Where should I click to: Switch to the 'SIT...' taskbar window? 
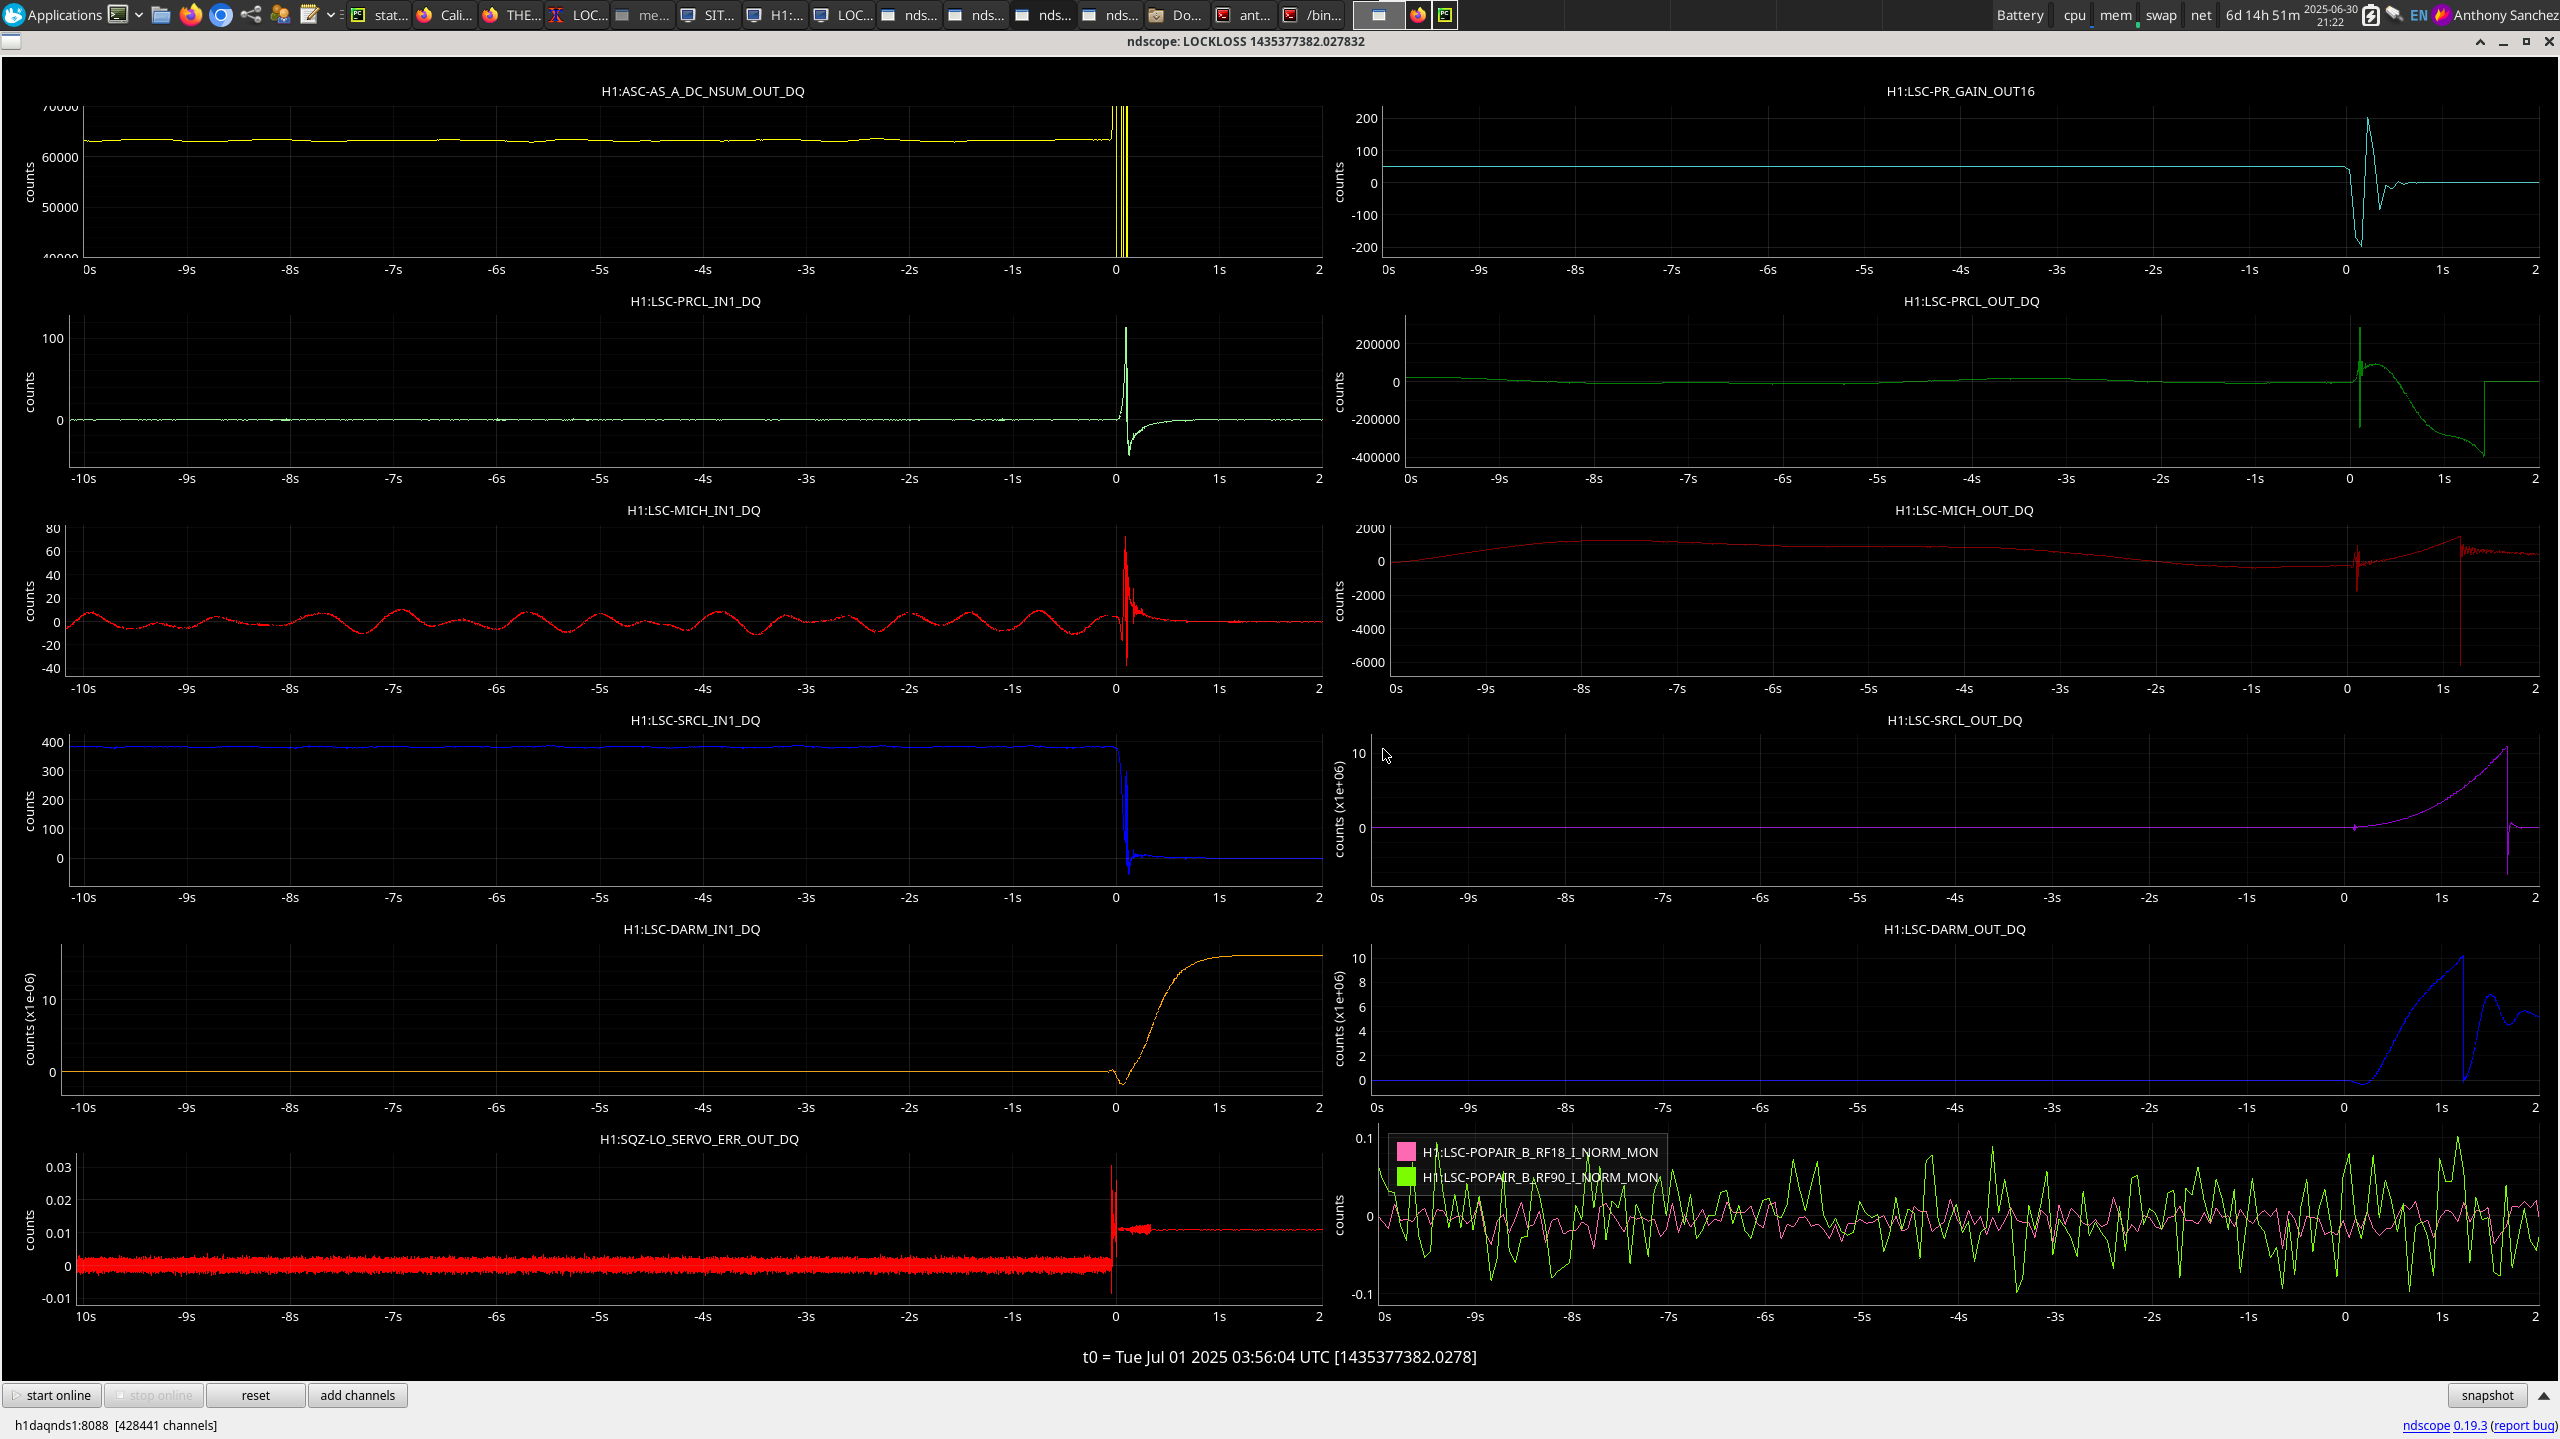[709, 15]
